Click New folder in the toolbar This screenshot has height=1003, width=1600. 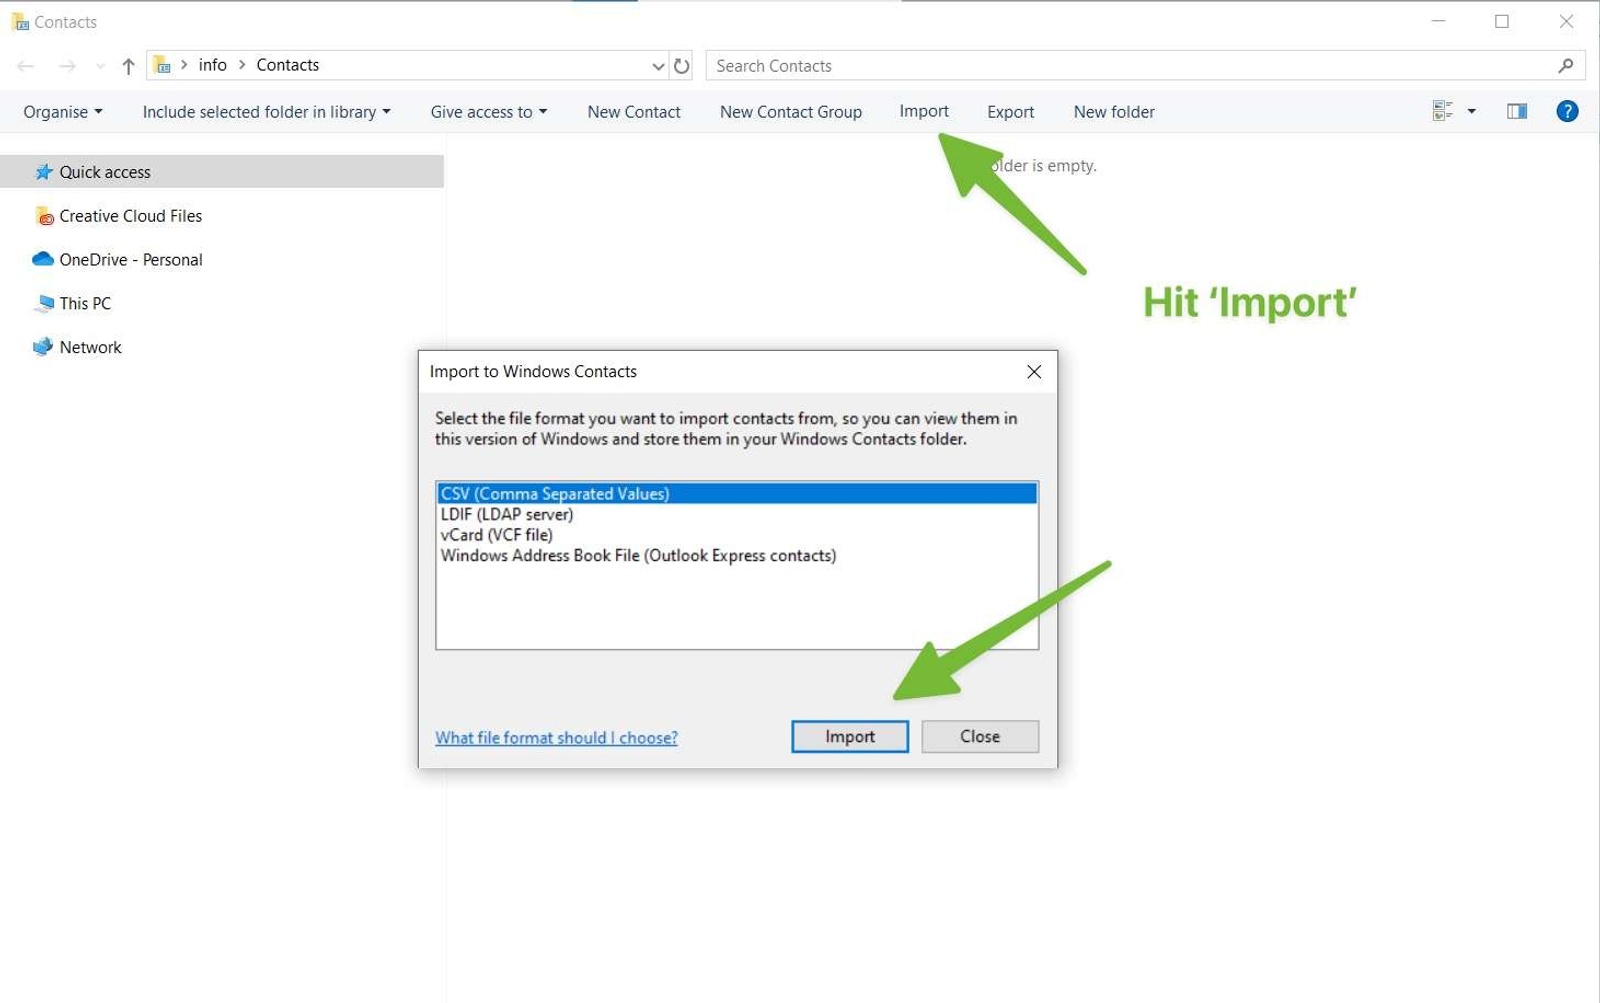tap(1114, 112)
